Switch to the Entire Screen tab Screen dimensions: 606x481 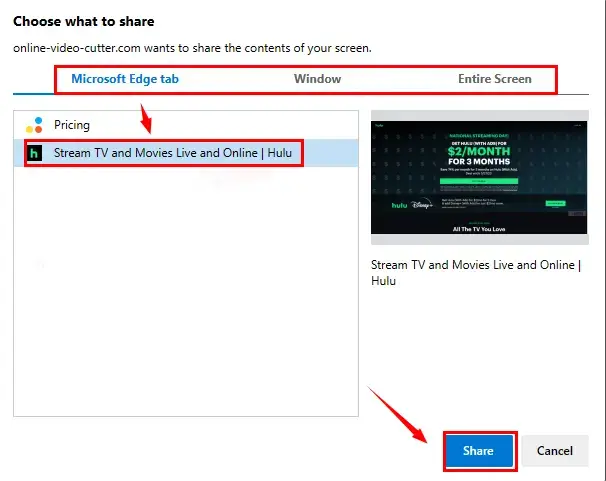pos(495,79)
